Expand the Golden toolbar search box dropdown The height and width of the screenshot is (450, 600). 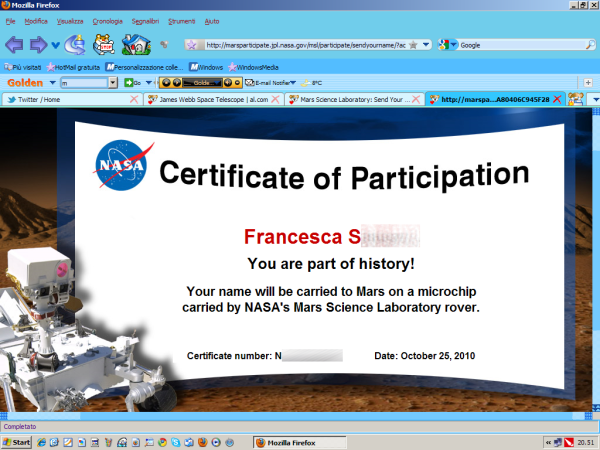[x=113, y=83]
